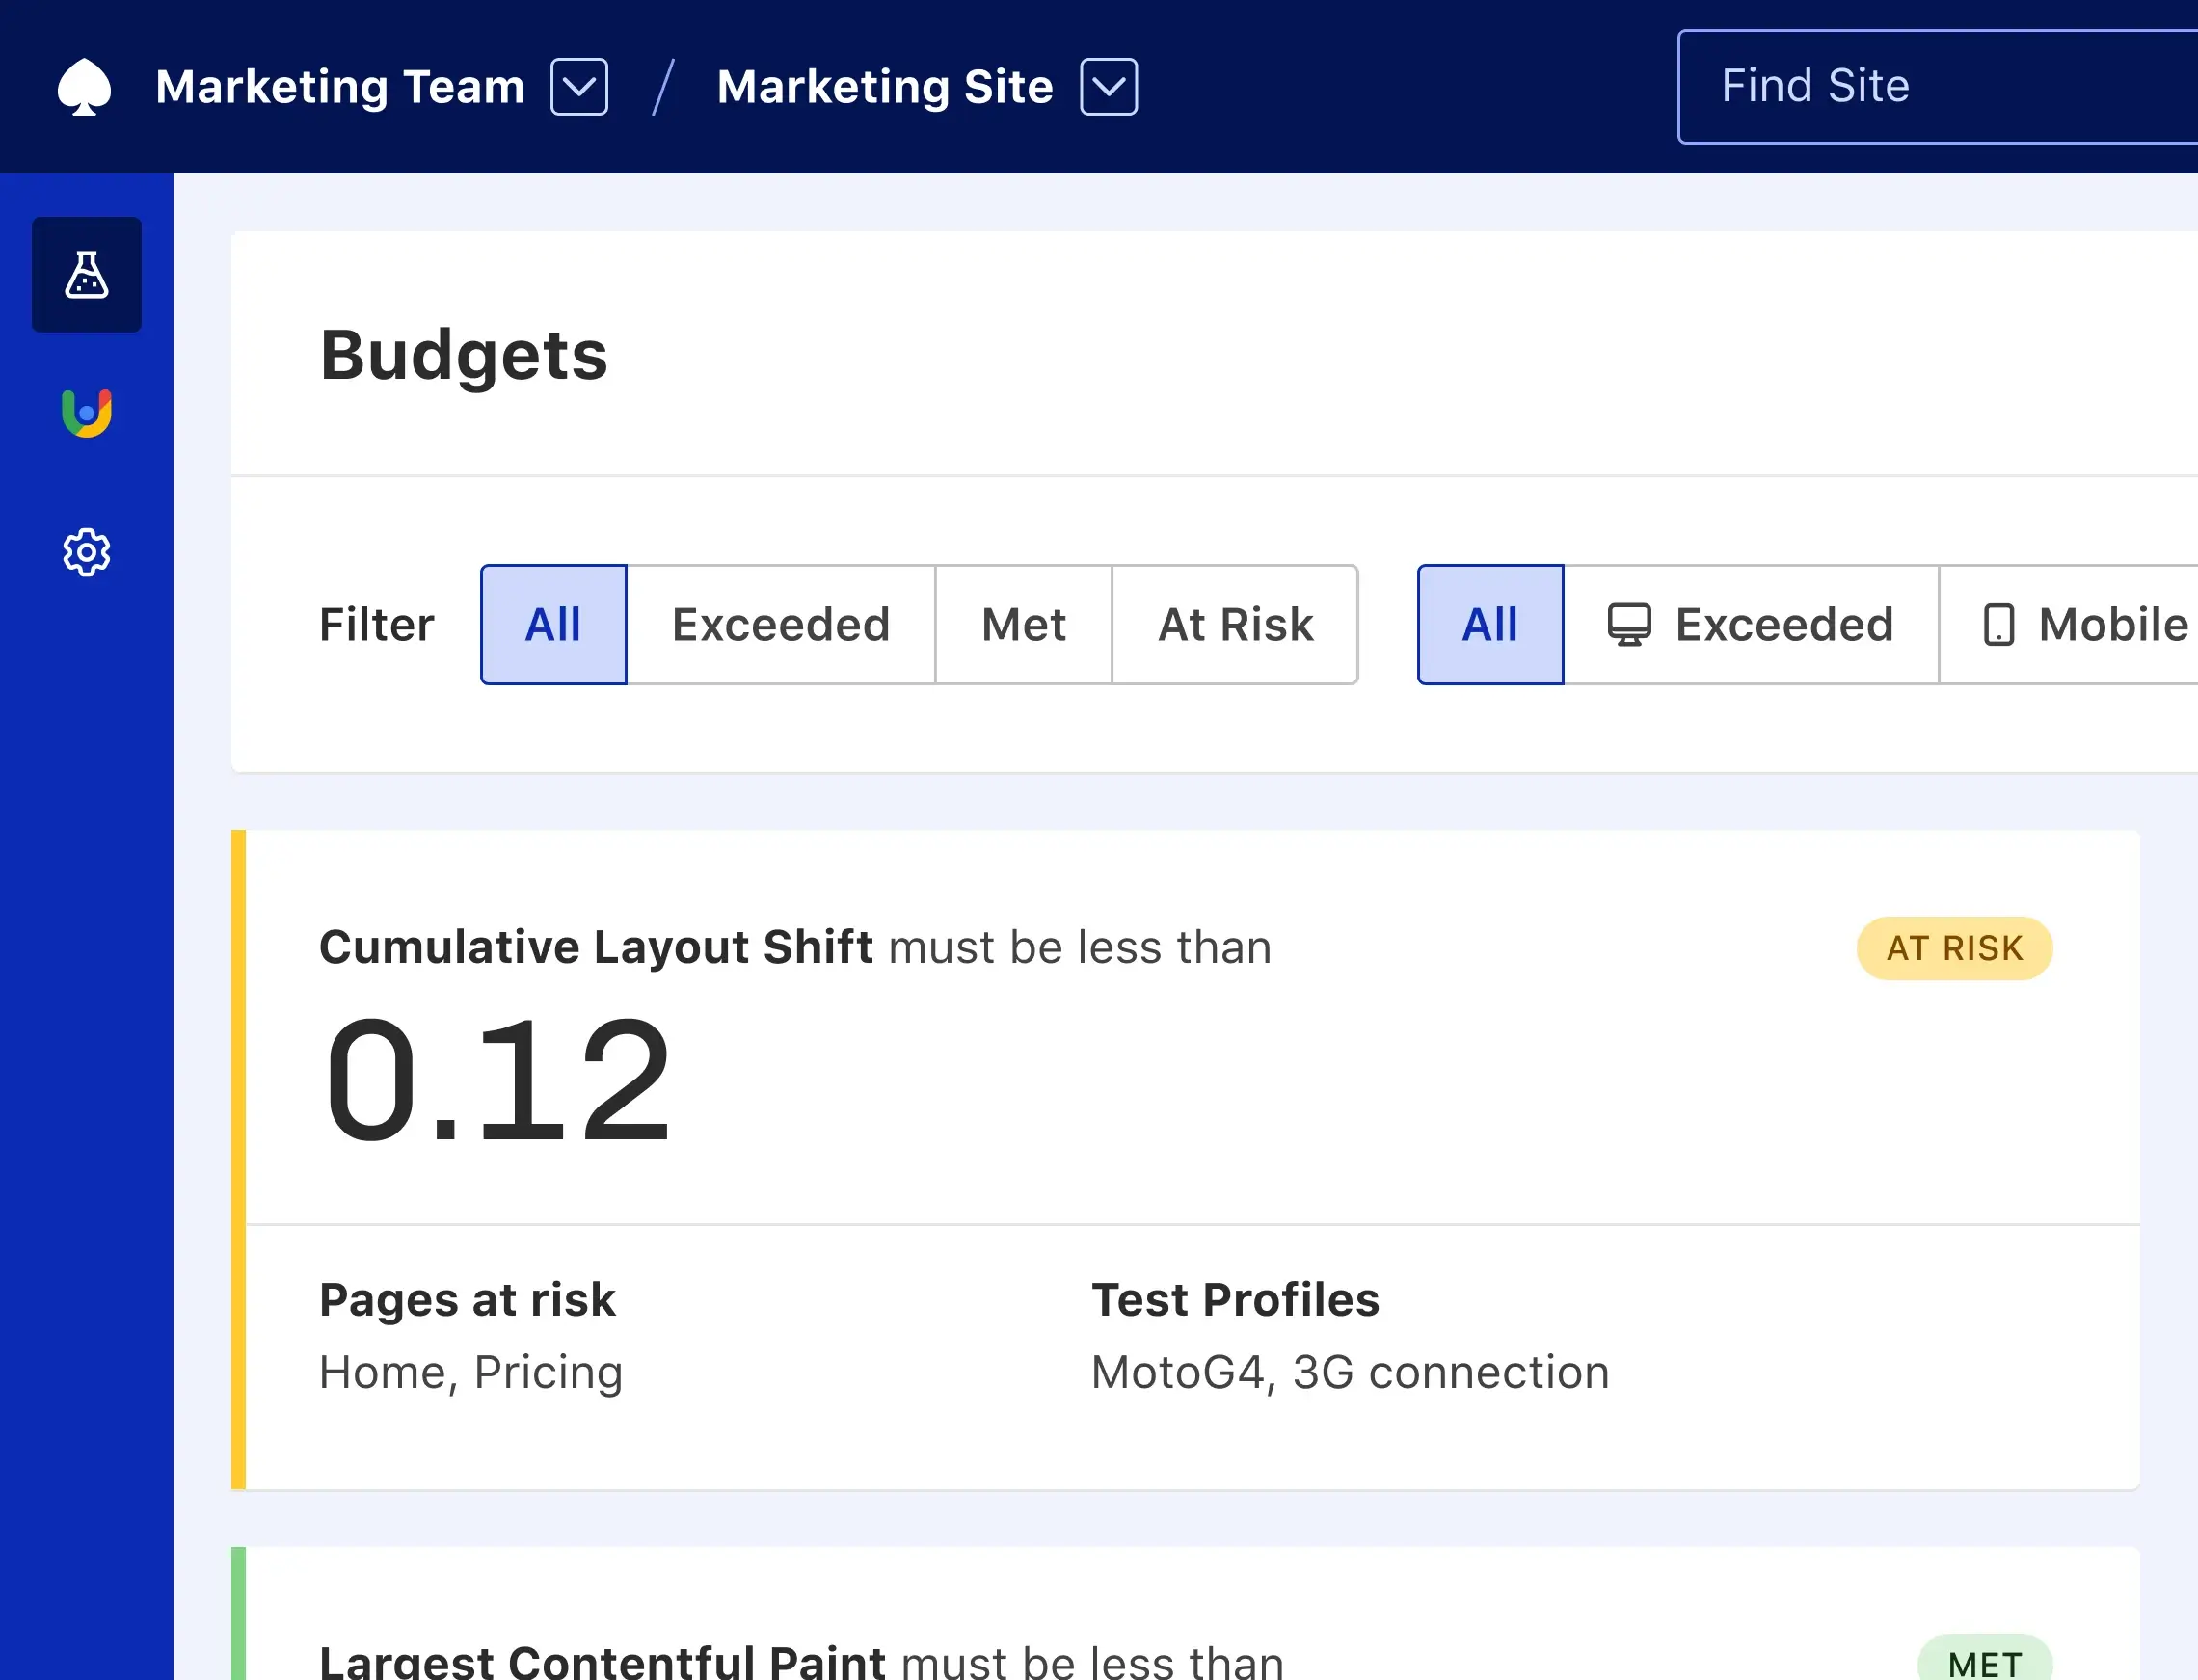2198x1680 pixels.
Task: Expand the Marketing Team dropdown chevron
Action: (x=579, y=87)
